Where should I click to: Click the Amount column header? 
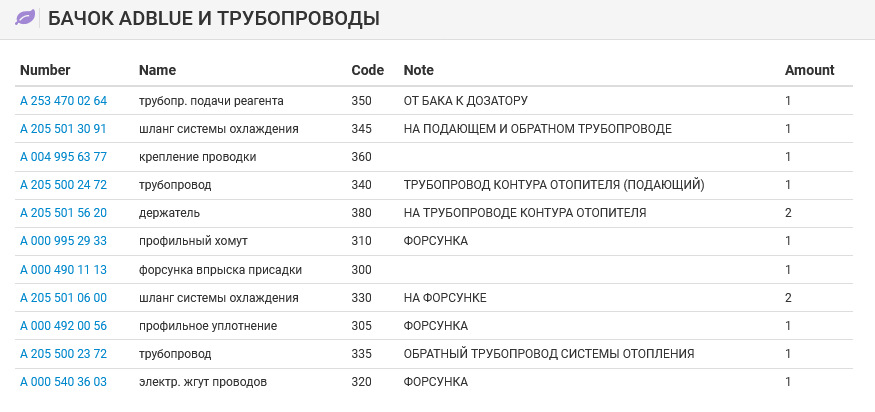810,70
